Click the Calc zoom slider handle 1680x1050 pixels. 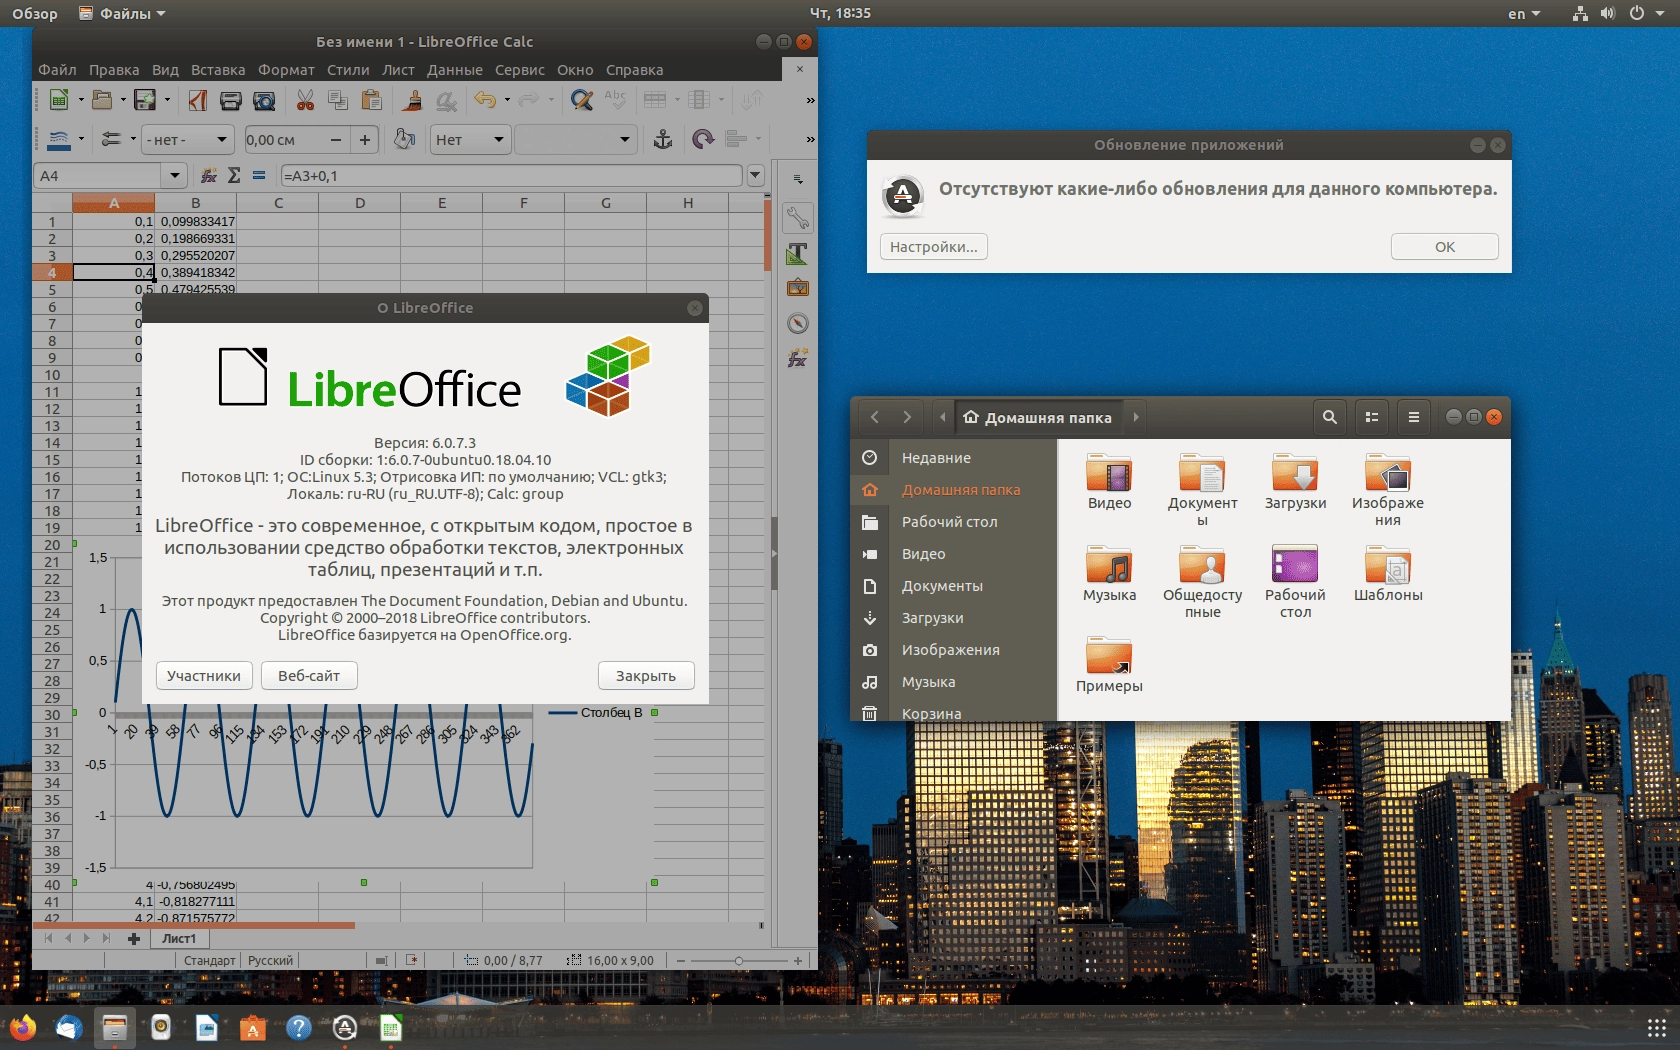739,960
